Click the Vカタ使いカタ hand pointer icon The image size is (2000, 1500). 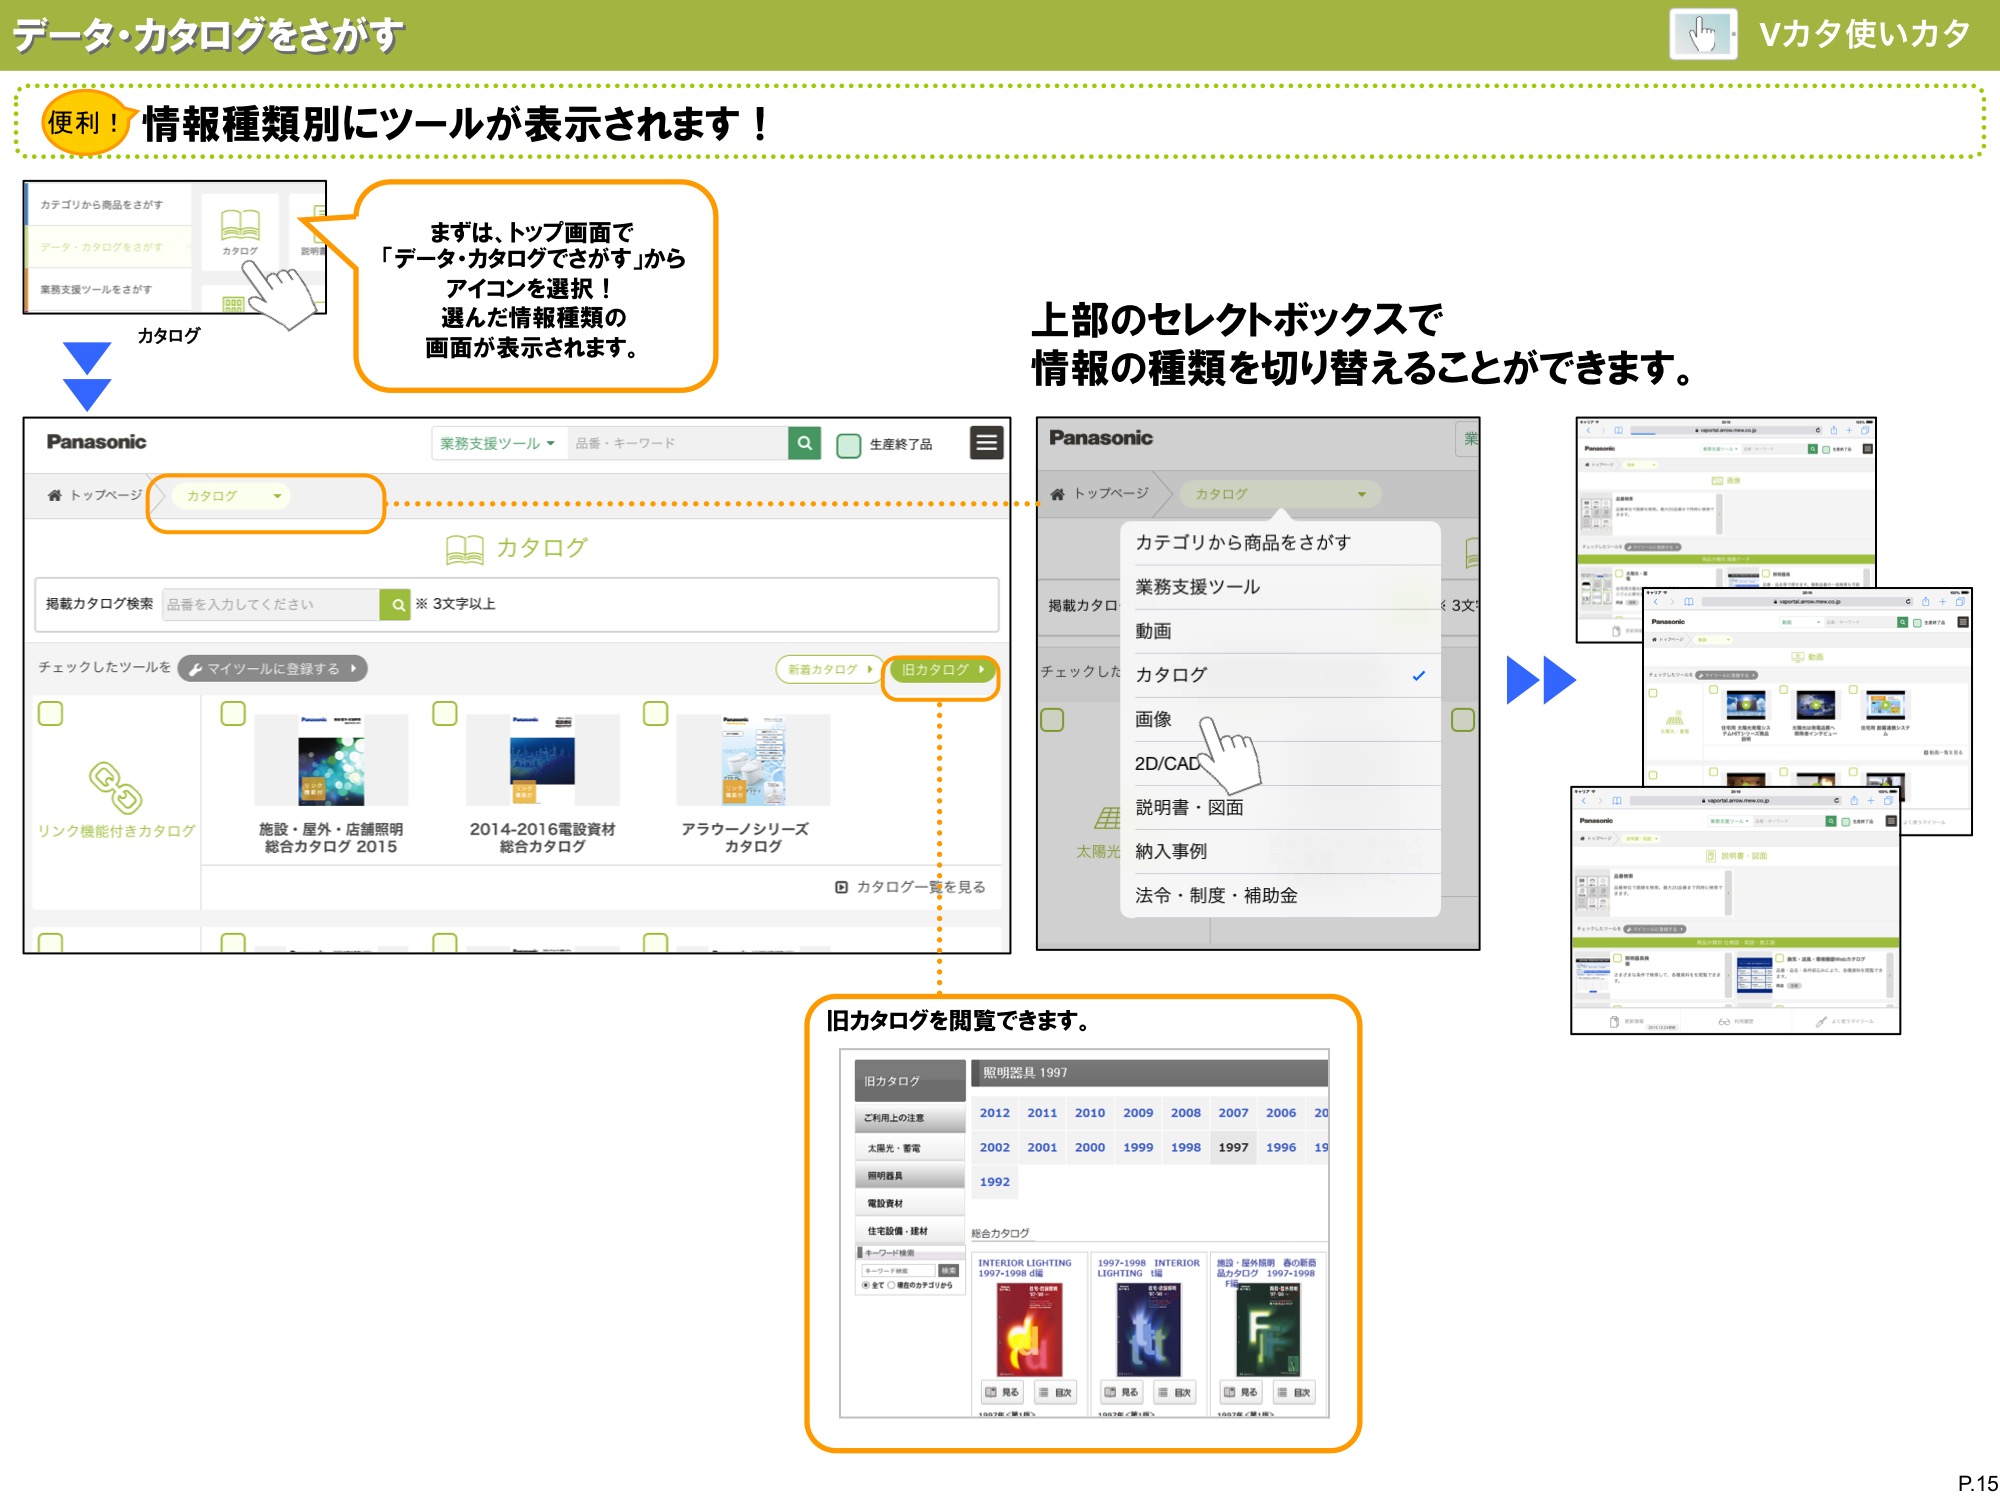click(1702, 35)
